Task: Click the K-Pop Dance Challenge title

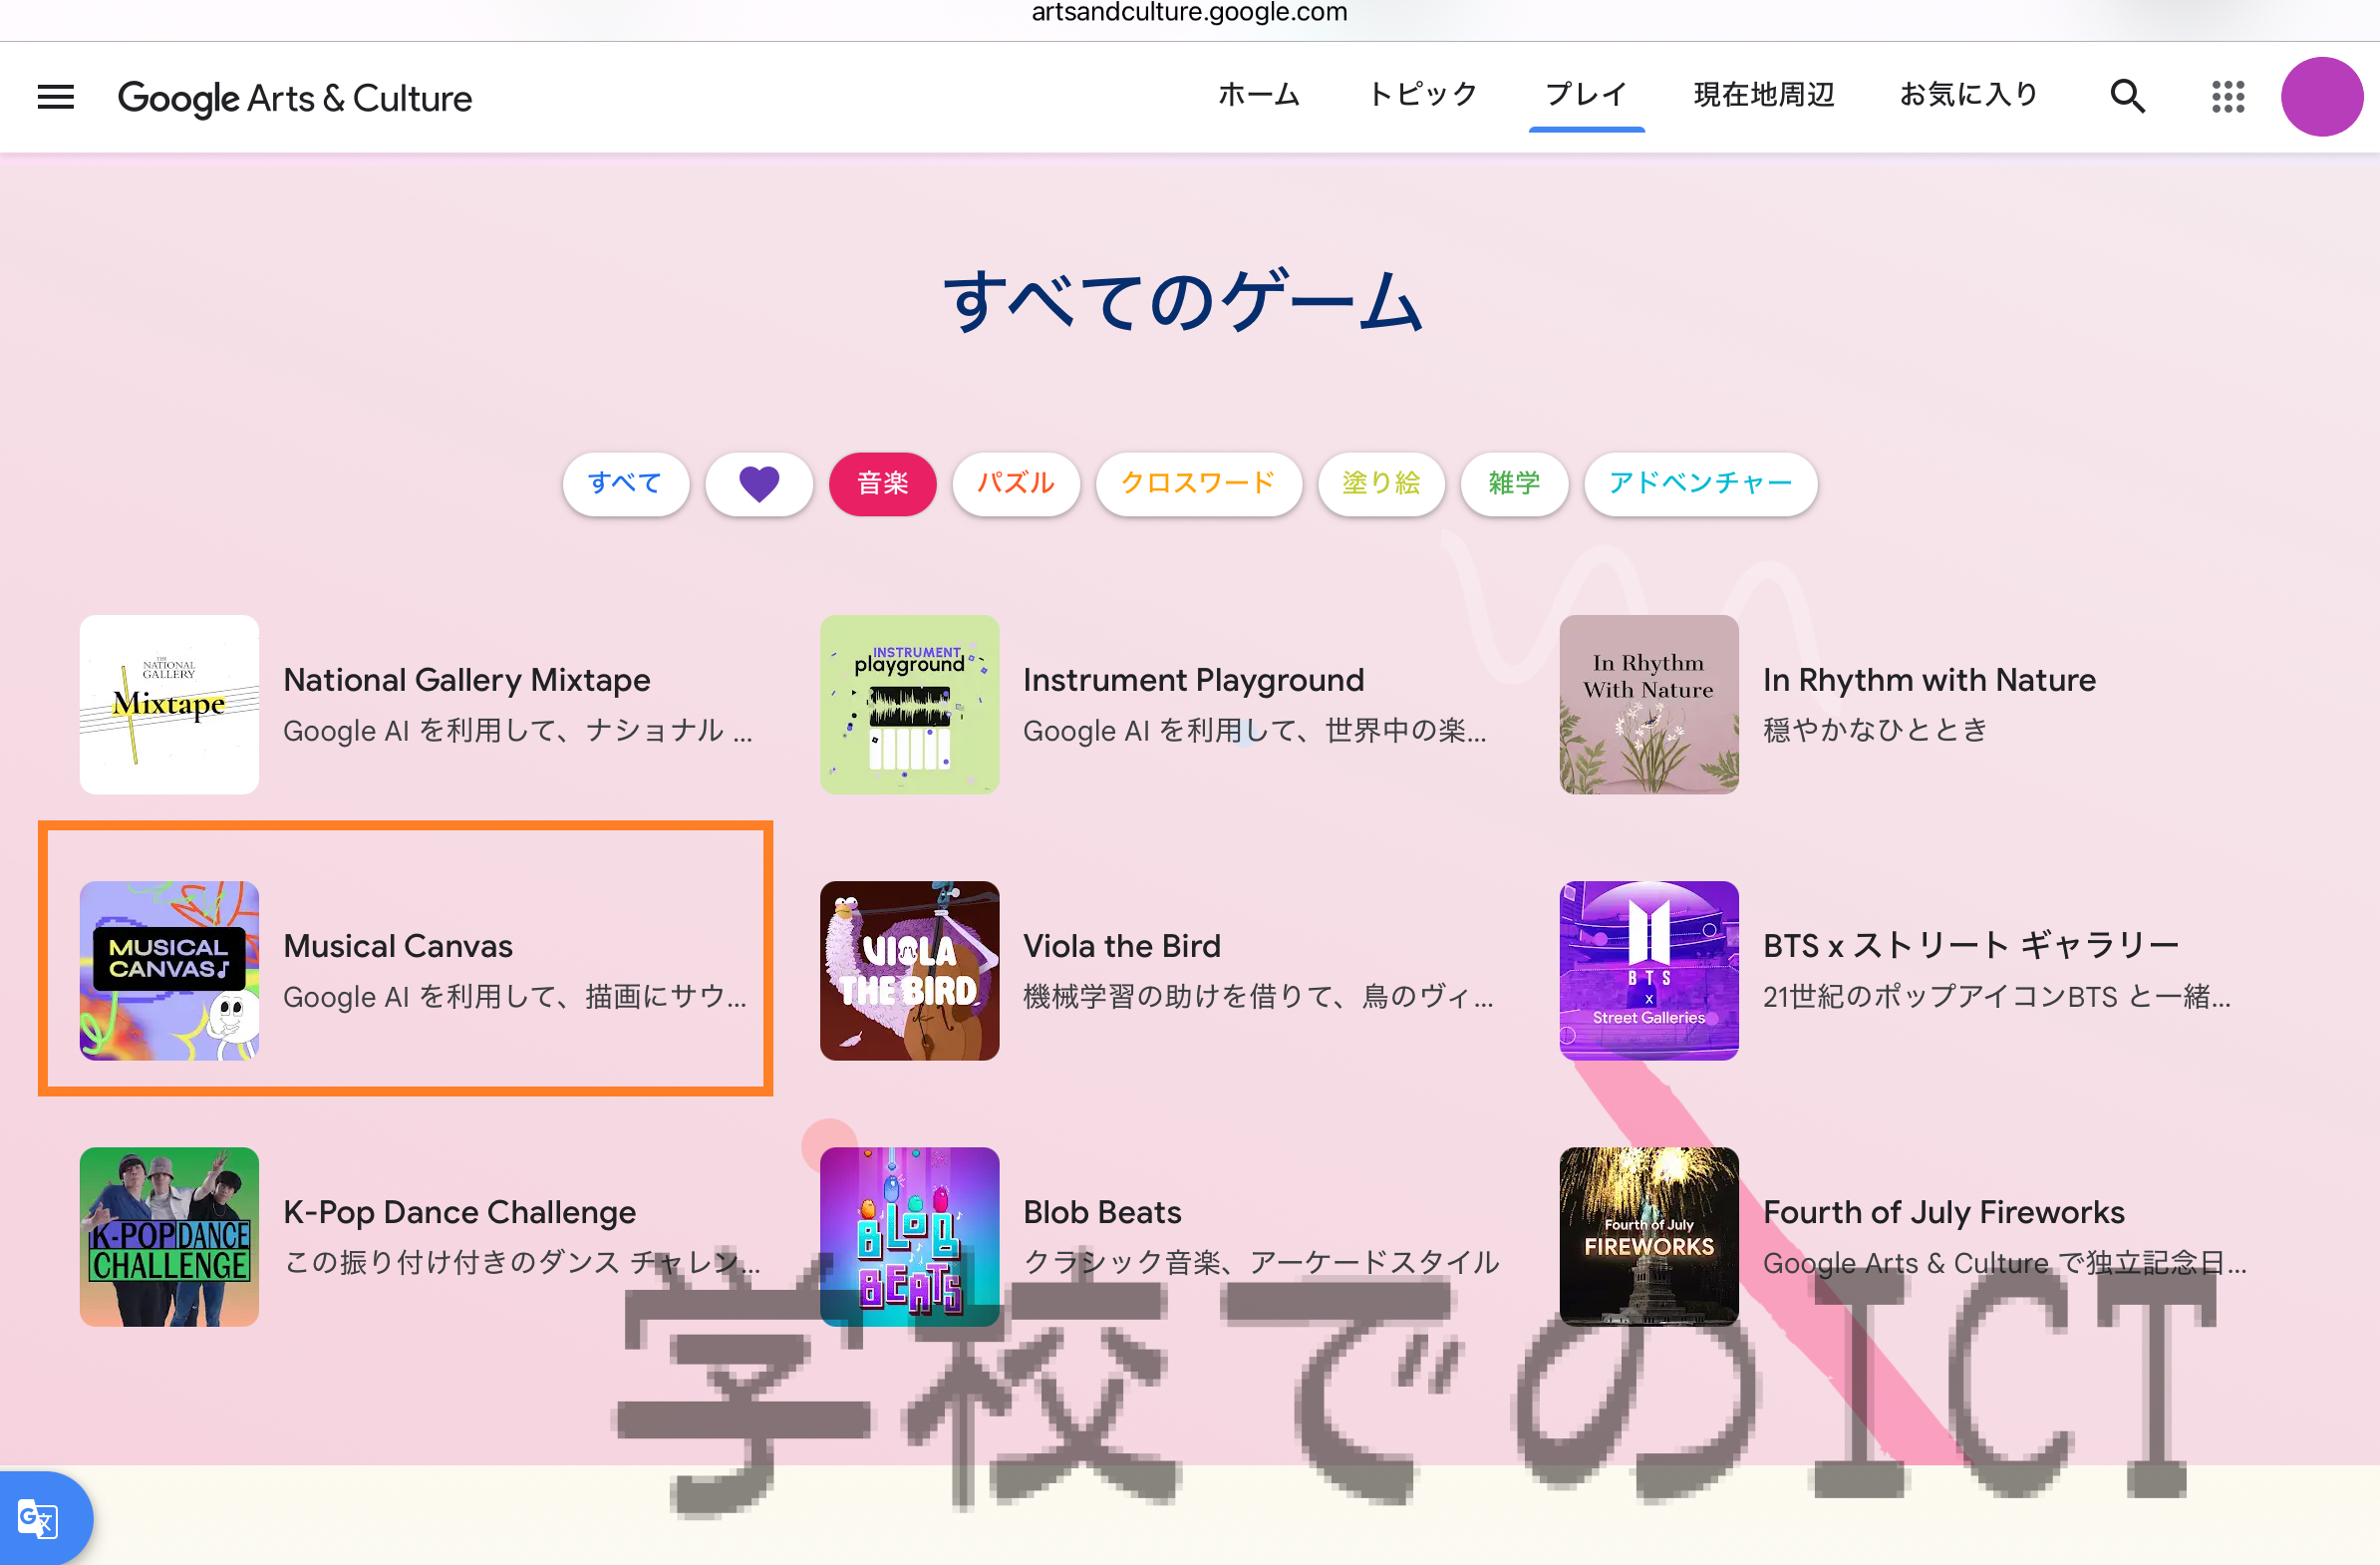Action: coord(460,1212)
